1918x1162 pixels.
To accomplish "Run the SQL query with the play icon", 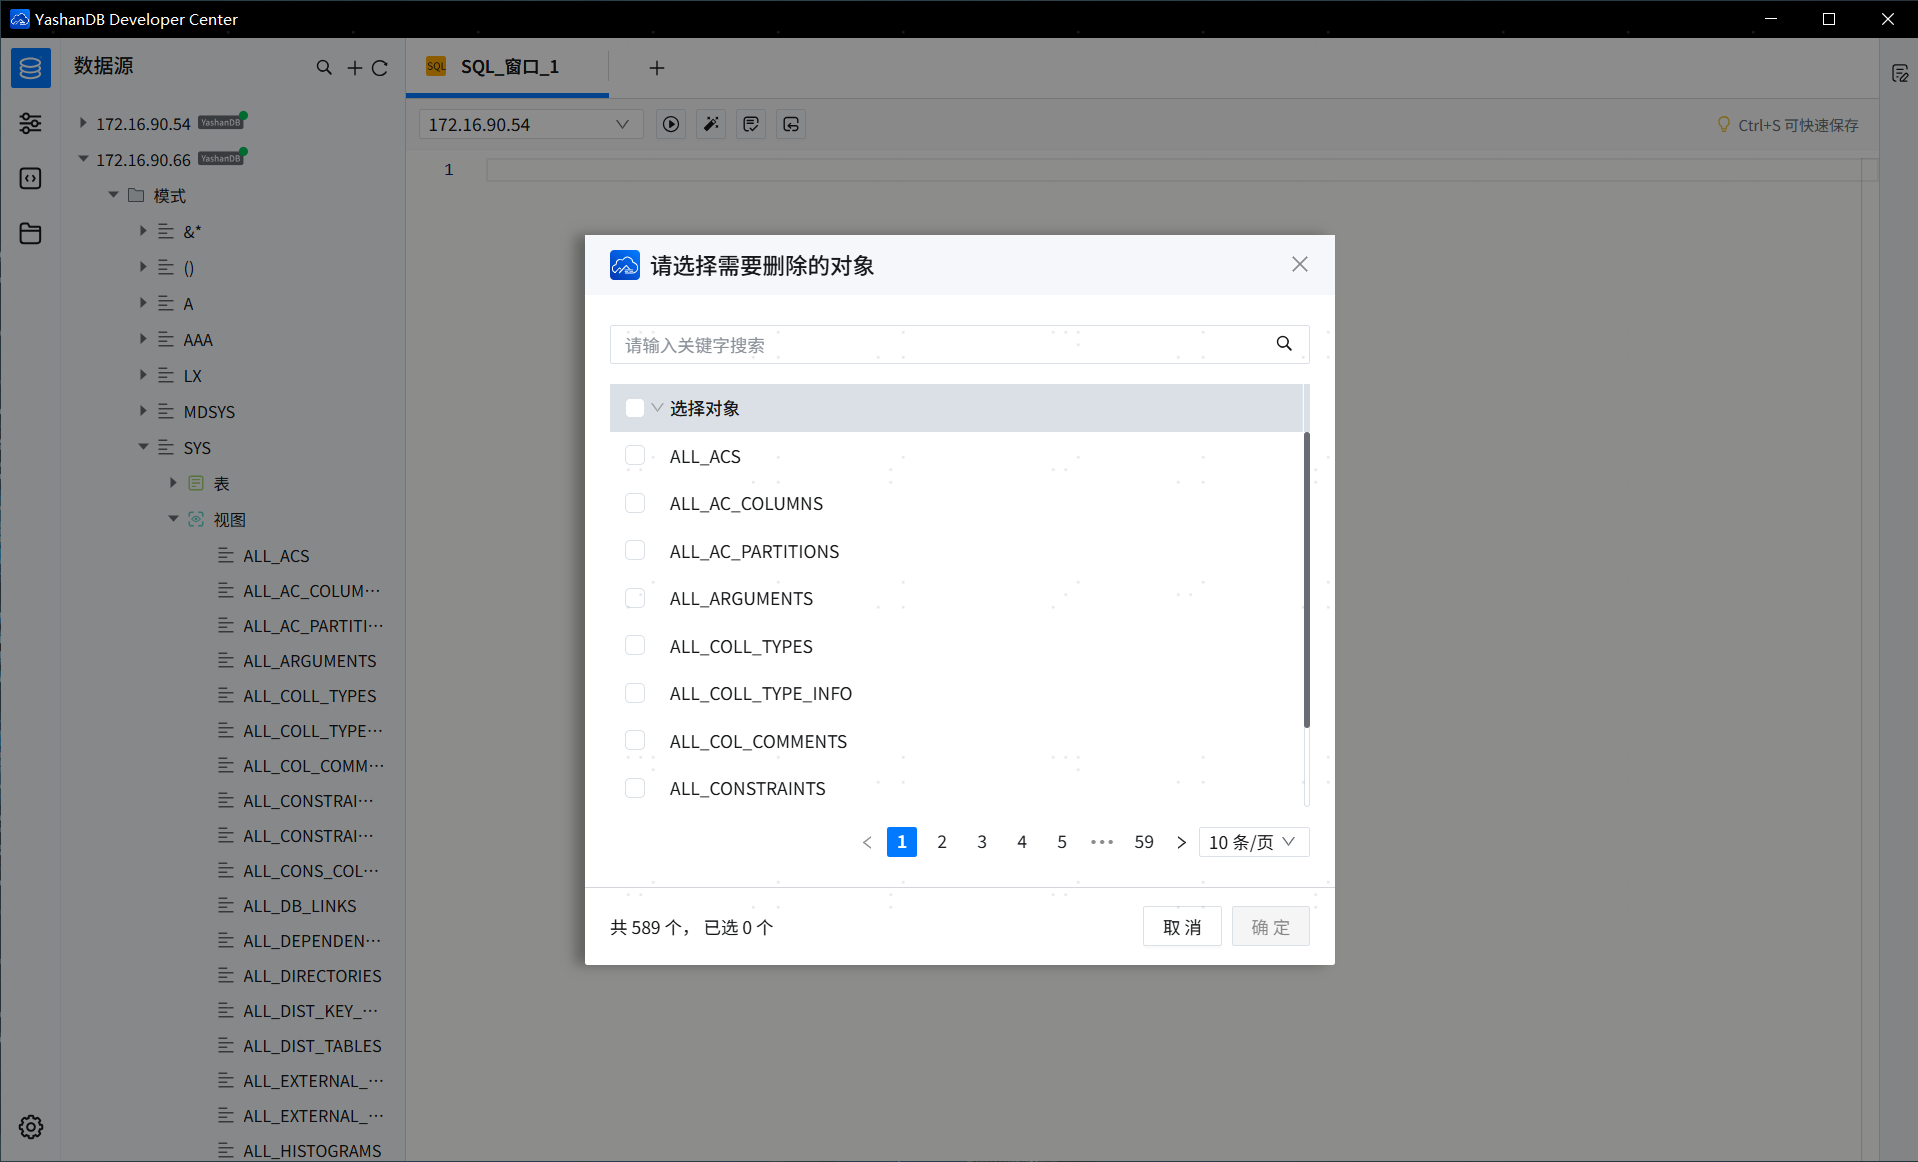I will (670, 124).
